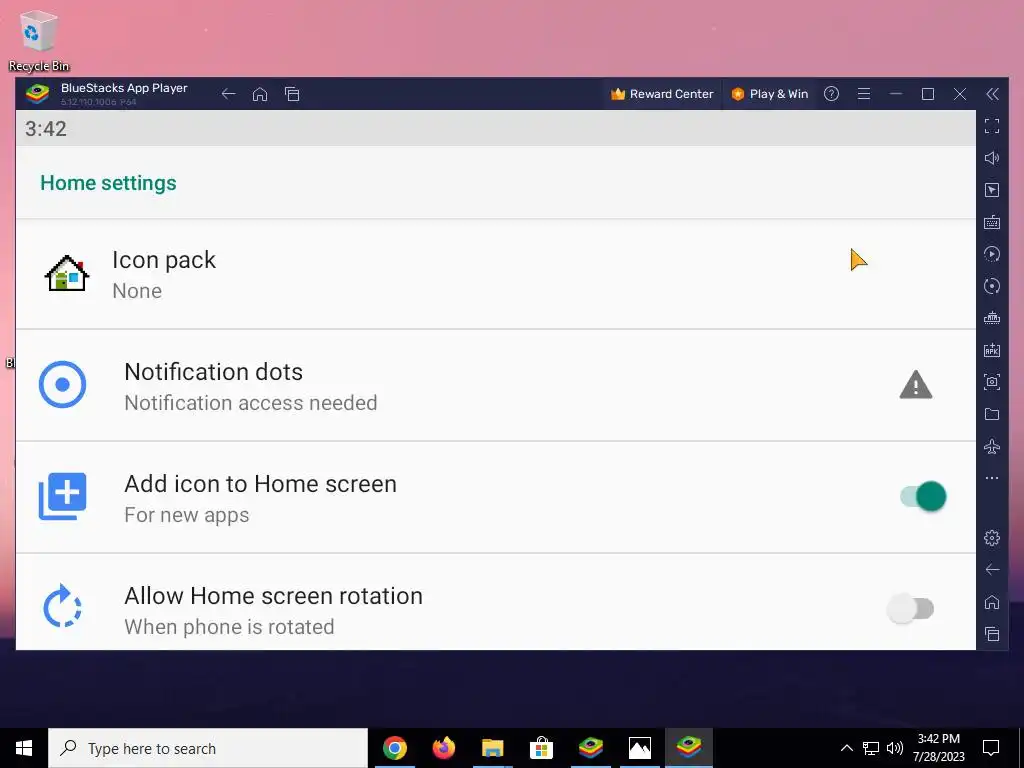Image resolution: width=1024 pixels, height=768 pixels.
Task: Click the blue Notification dots circle icon
Action: coord(63,385)
